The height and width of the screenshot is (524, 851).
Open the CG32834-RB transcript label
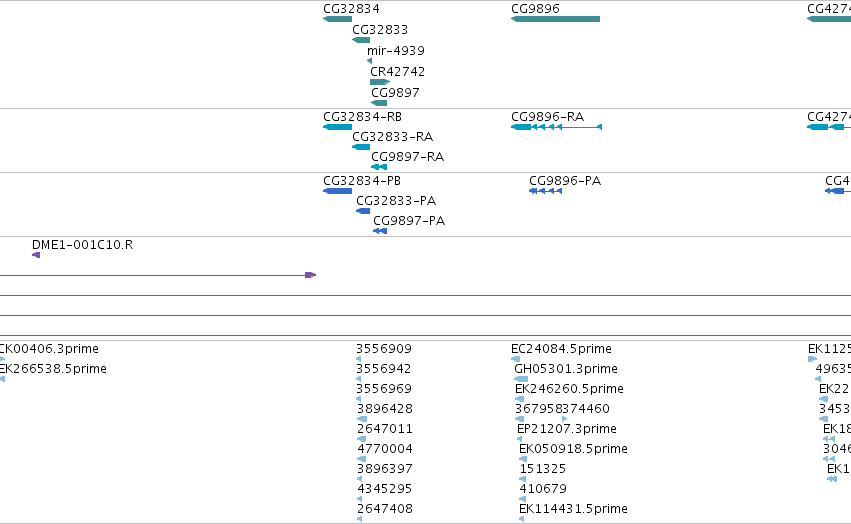[363, 117]
